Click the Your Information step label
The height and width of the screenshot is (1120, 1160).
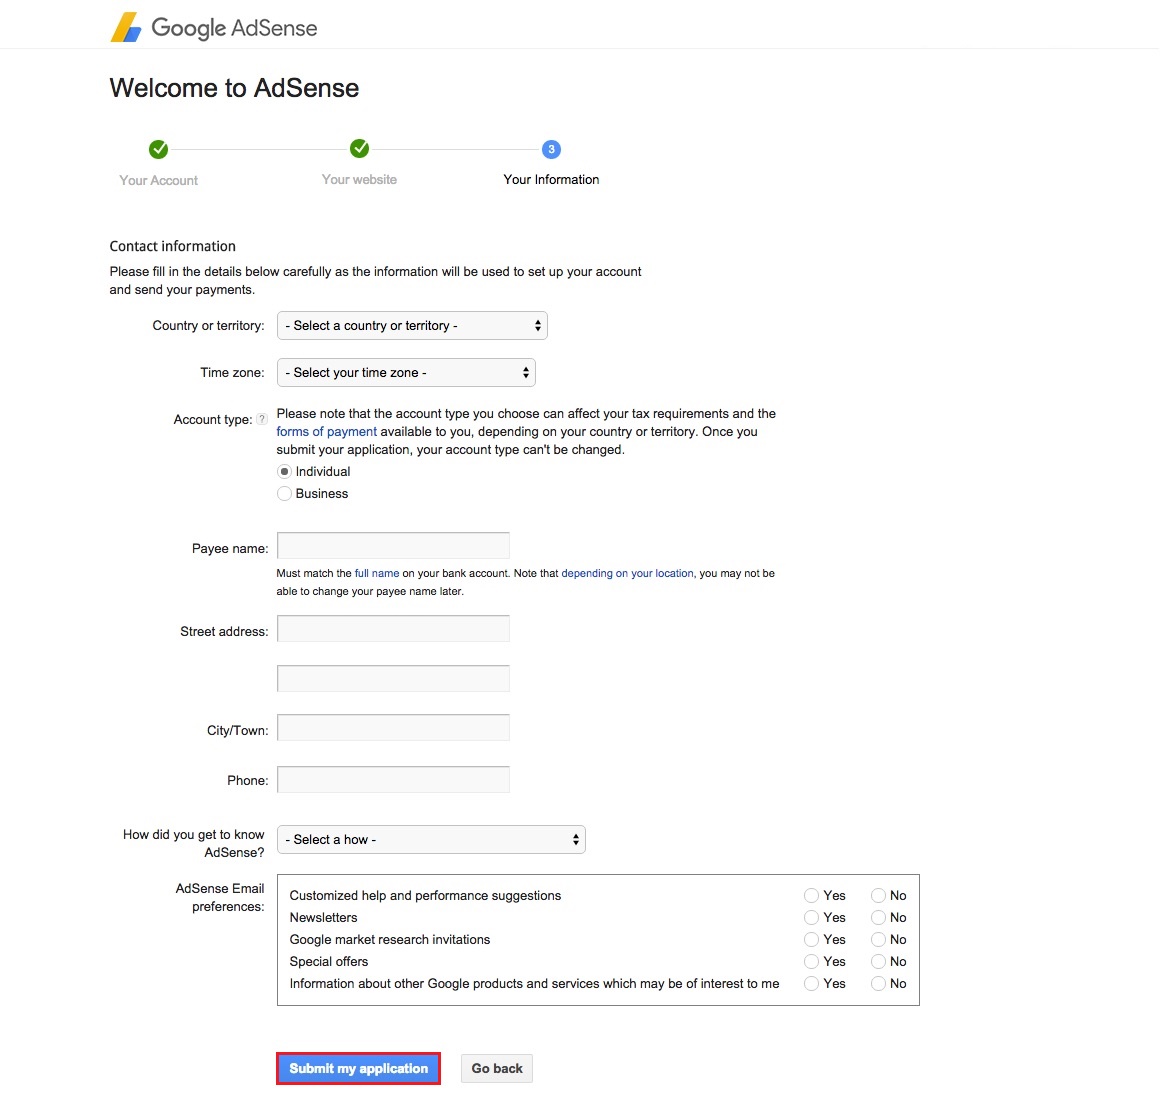point(551,180)
